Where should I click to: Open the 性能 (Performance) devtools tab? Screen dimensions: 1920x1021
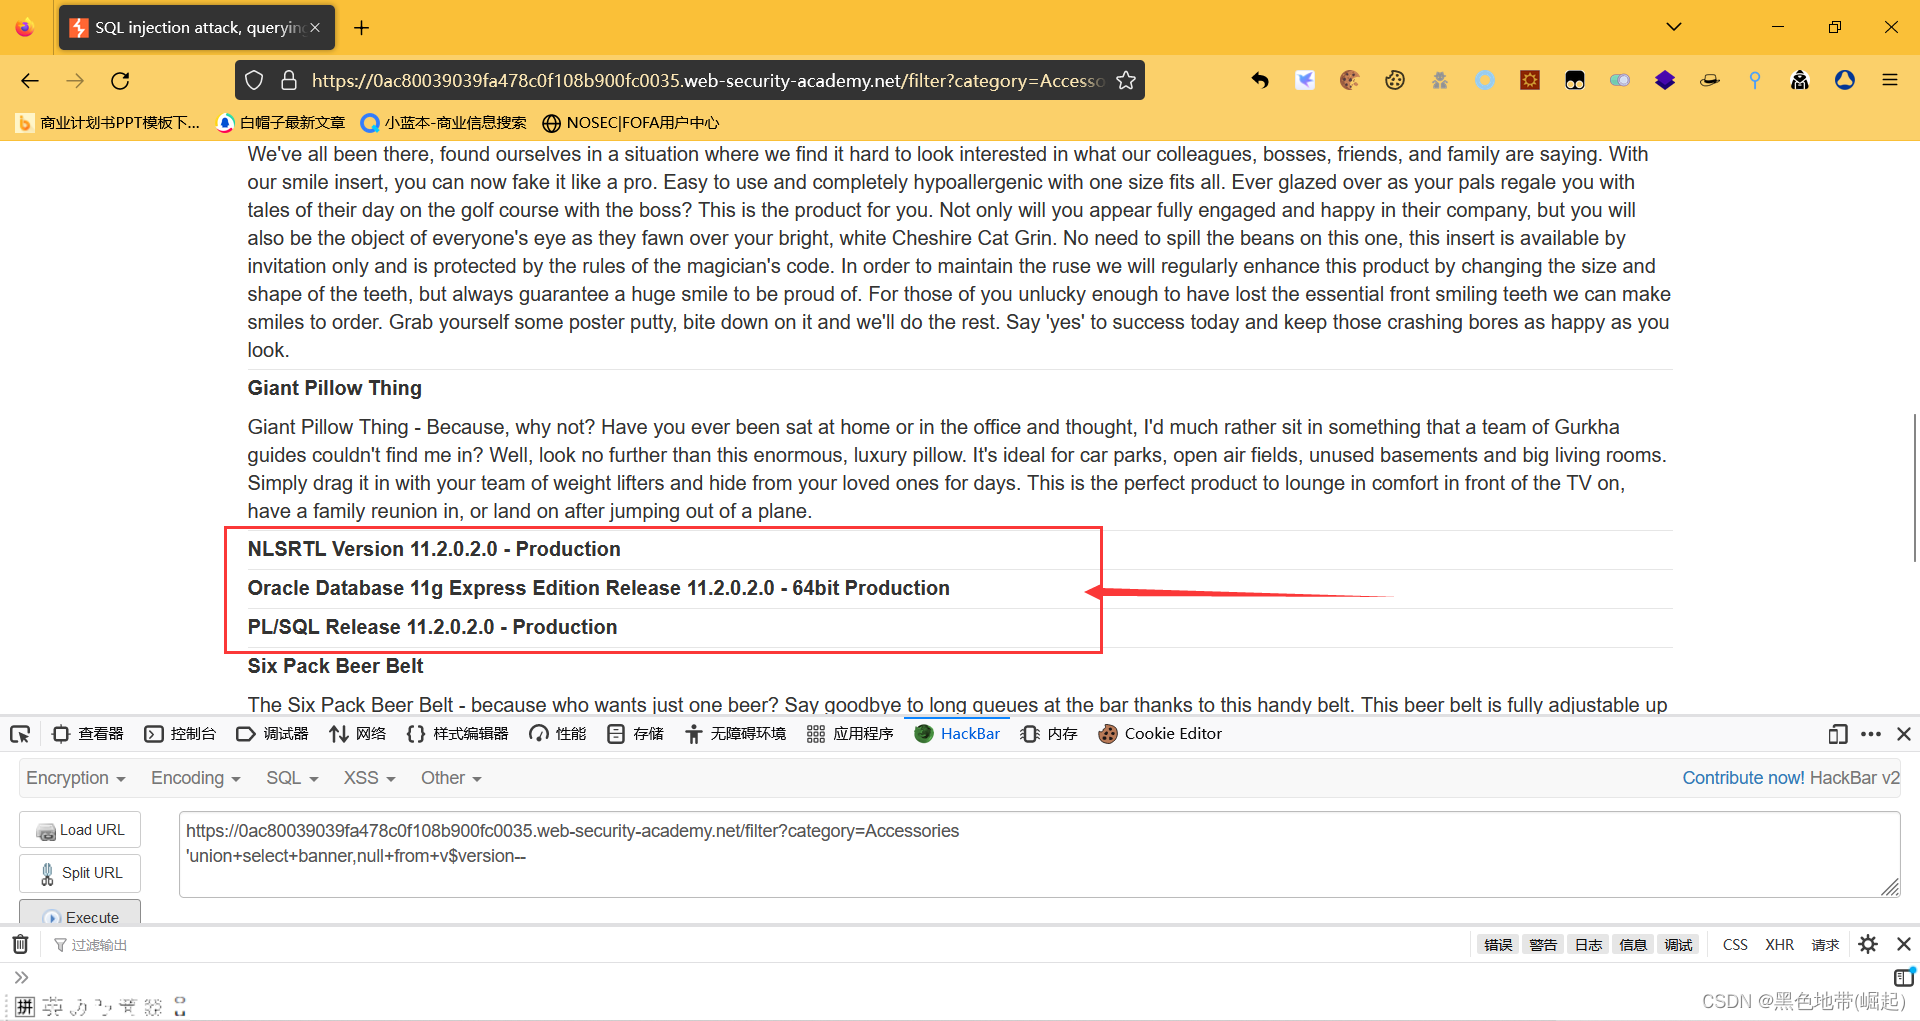click(557, 734)
